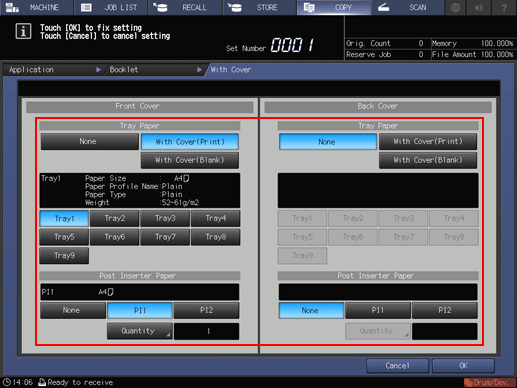
Task: Select Tray5 for front cover
Action: (x=64, y=237)
